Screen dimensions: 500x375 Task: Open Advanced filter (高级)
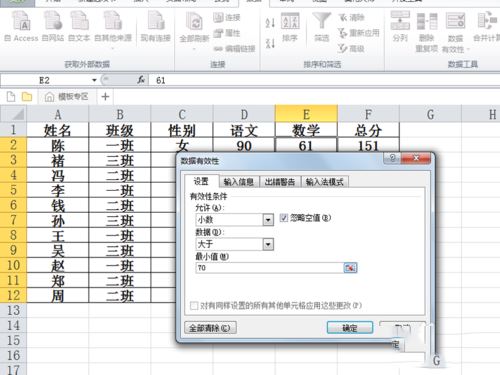(351, 49)
